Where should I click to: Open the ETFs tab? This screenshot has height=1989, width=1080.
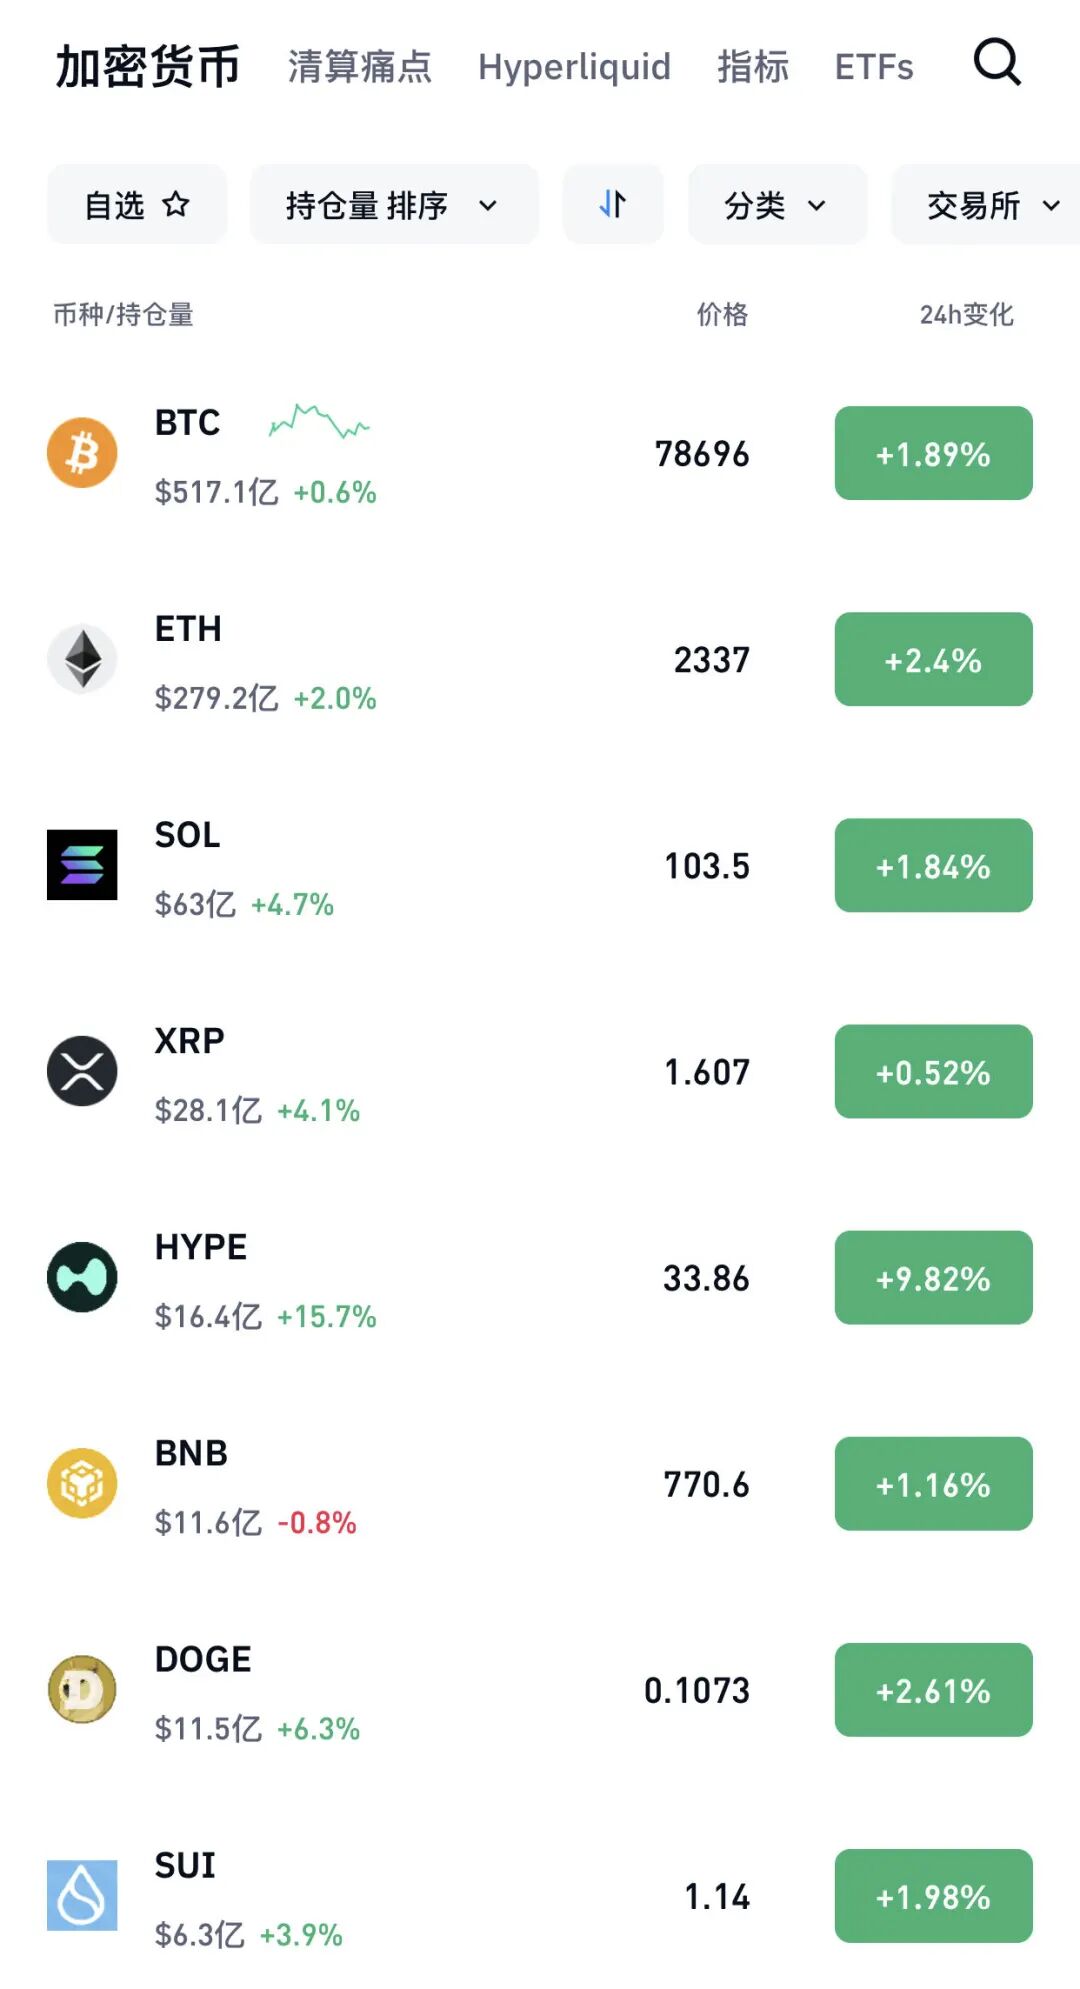pos(873,67)
